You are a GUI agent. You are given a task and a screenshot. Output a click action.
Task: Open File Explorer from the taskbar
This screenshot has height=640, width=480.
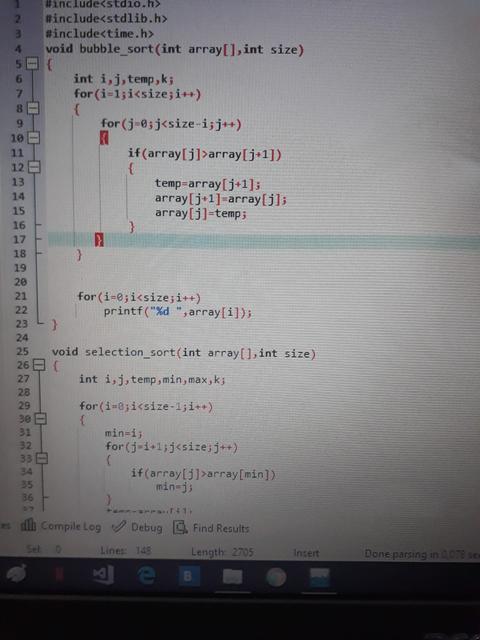(x=232, y=577)
